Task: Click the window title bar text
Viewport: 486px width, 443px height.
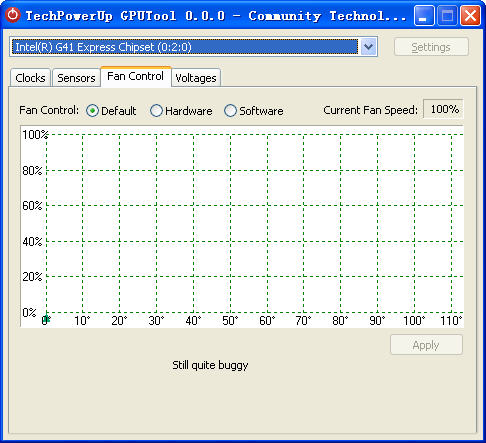Action: (216, 16)
